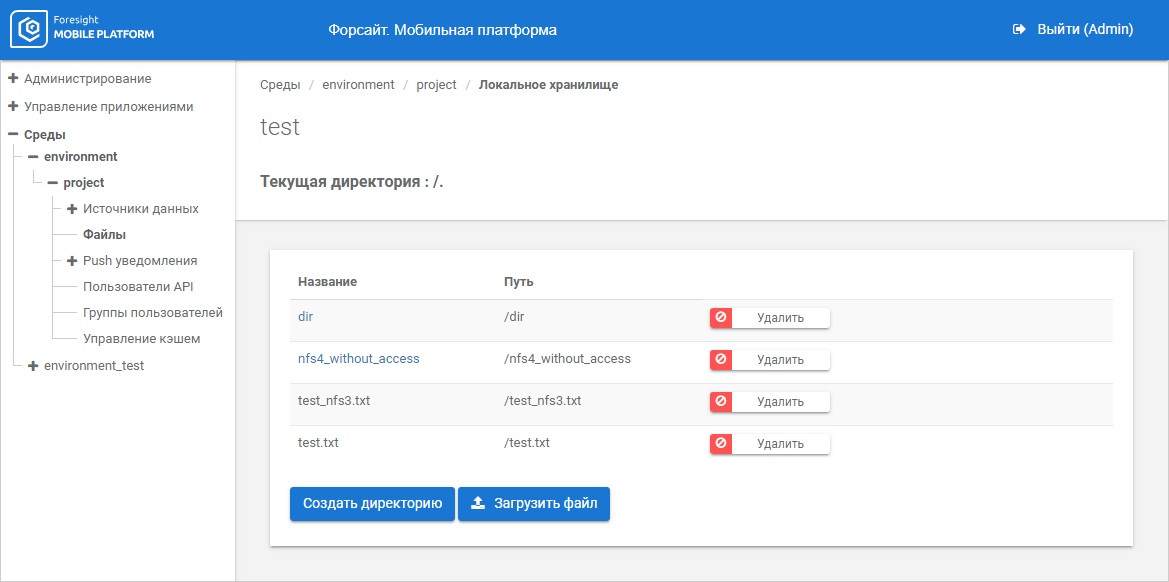This screenshot has height=582, width=1169.
Task: Select Управление кэшем menu item
Action: pyautogui.click(x=141, y=339)
